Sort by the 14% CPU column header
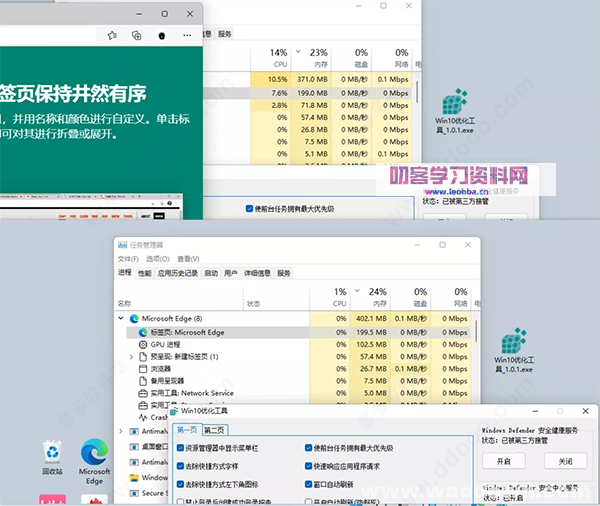The image size is (600, 506). (x=271, y=59)
